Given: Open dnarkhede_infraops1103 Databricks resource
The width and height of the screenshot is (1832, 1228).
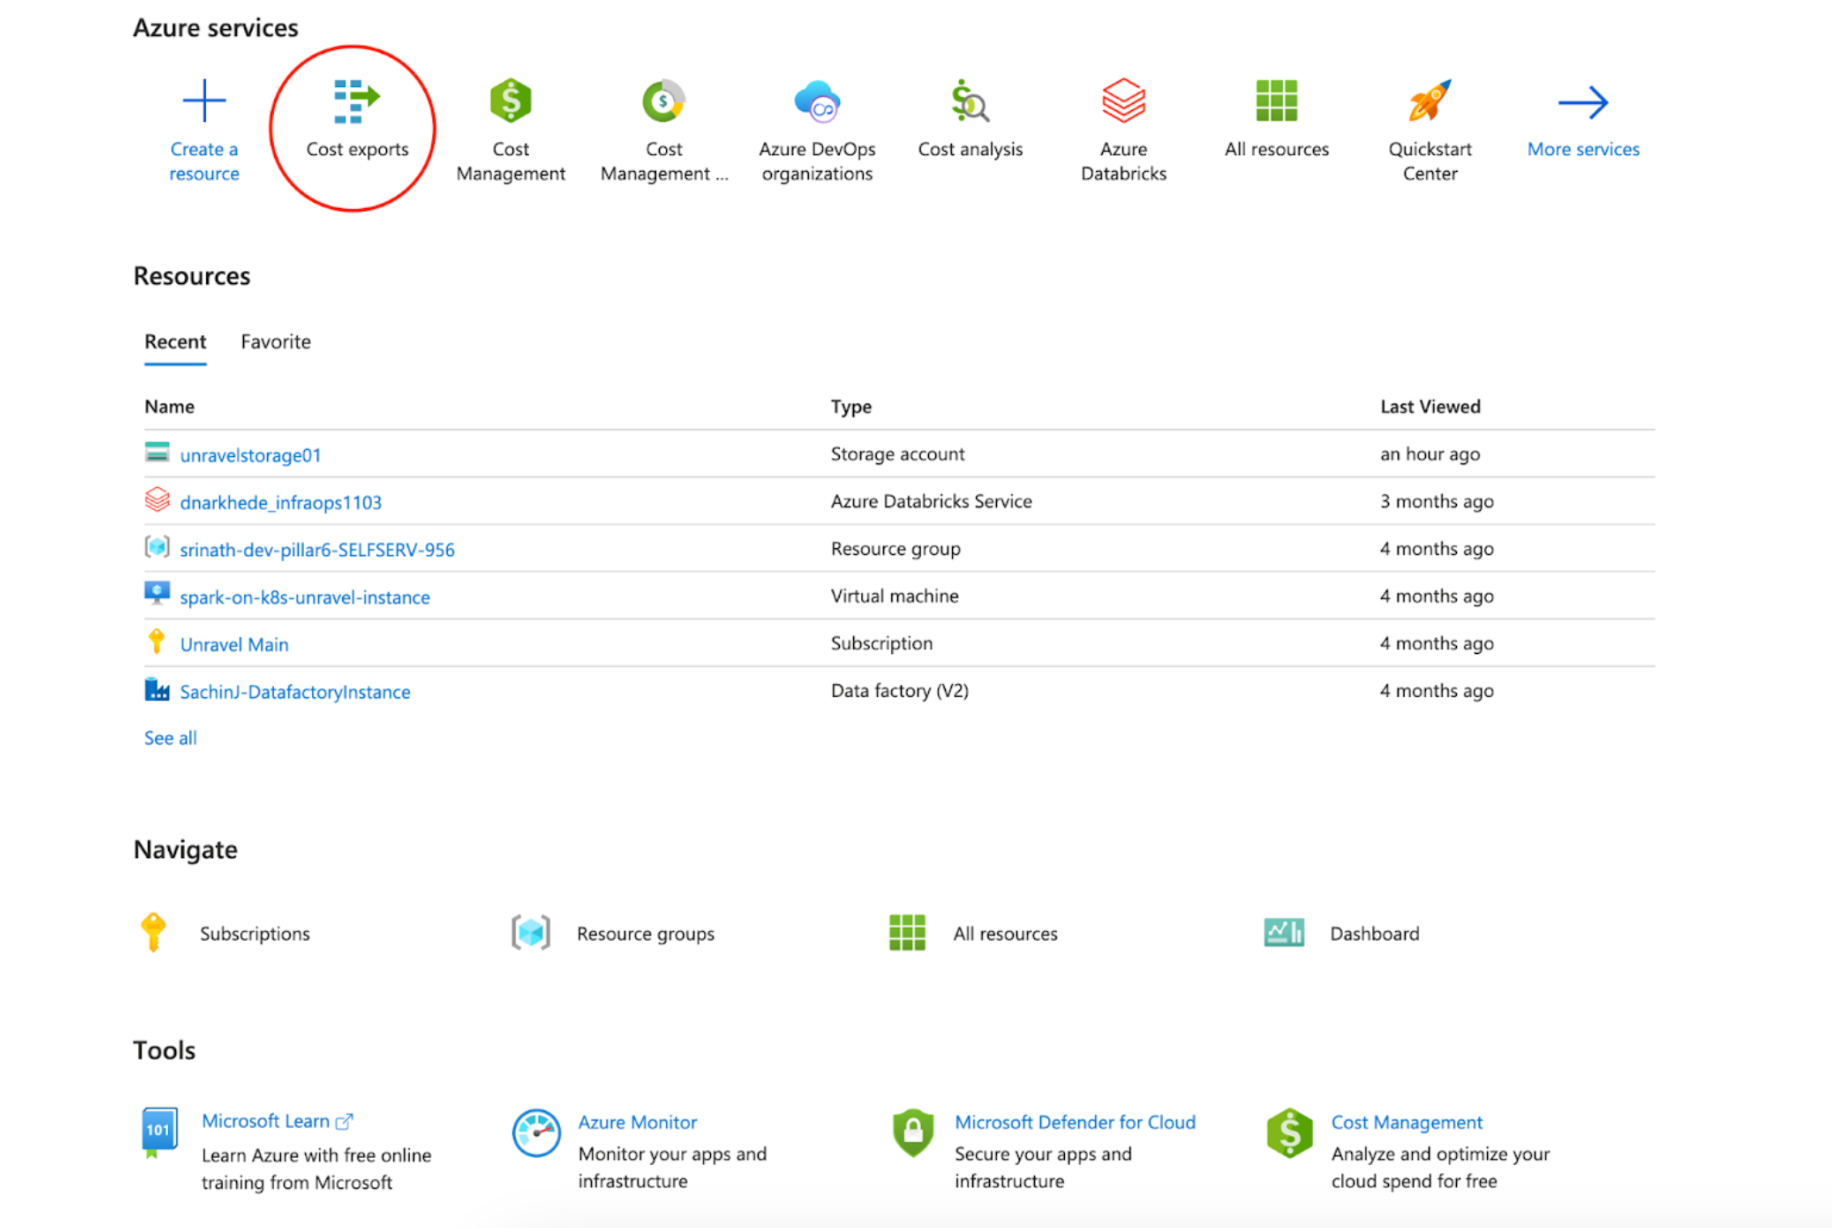Looking at the screenshot, I should (x=280, y=502).
